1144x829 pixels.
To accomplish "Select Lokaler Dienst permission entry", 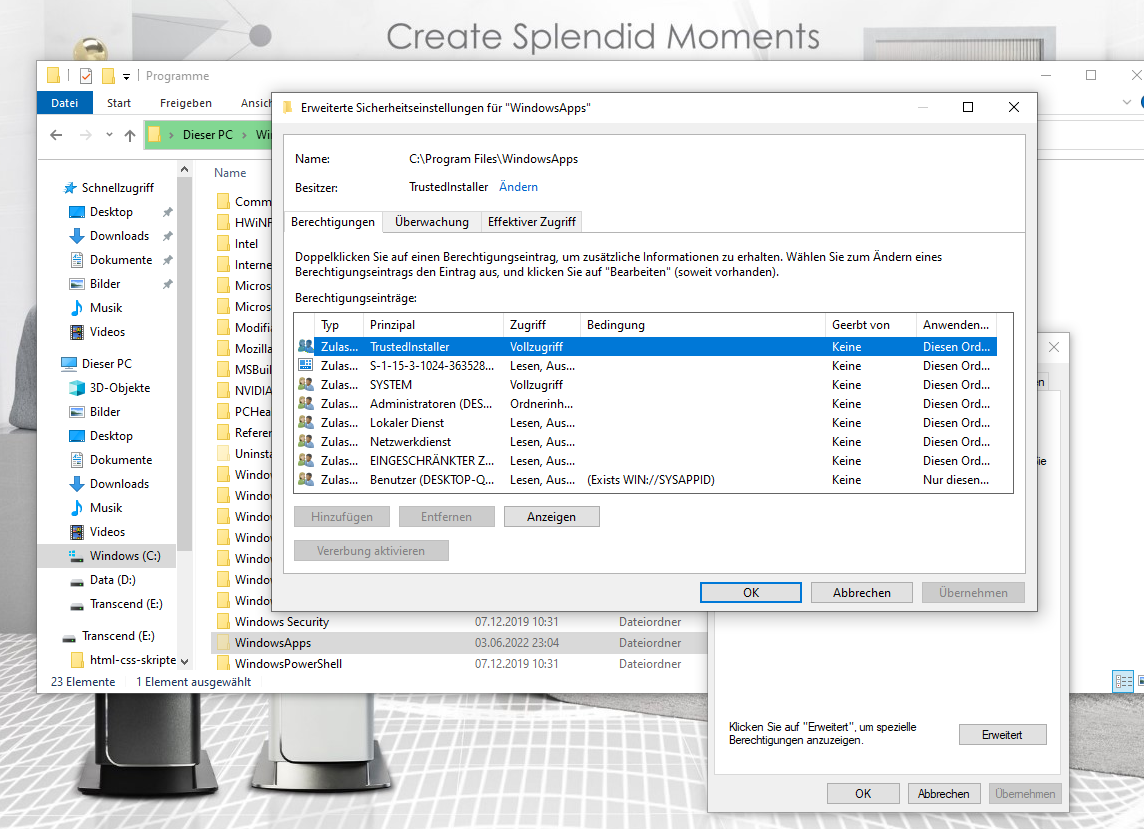I will (646, 423).
